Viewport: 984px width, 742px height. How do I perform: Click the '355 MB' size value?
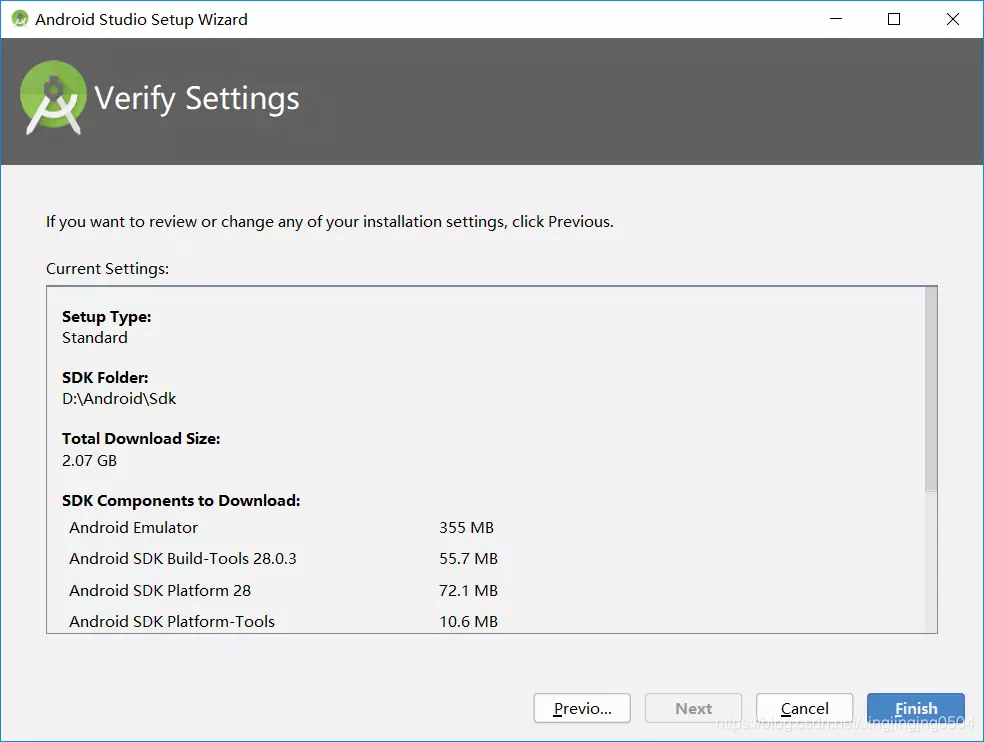[x=466, y=527]
